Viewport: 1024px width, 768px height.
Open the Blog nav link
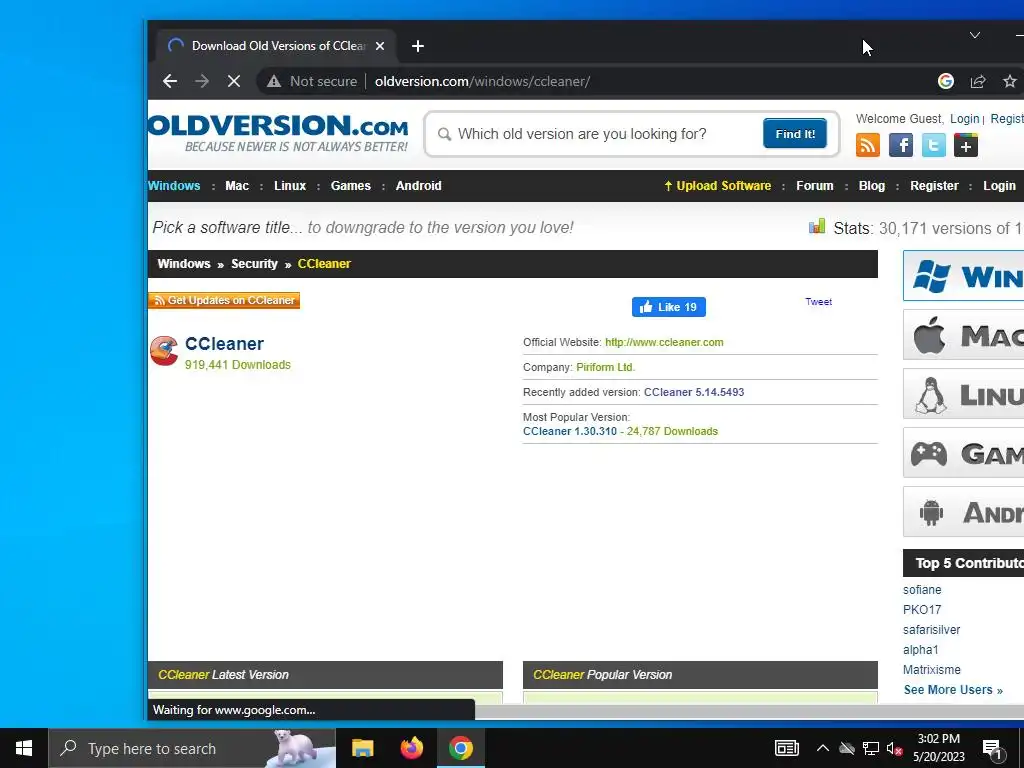tap(872, 185)
